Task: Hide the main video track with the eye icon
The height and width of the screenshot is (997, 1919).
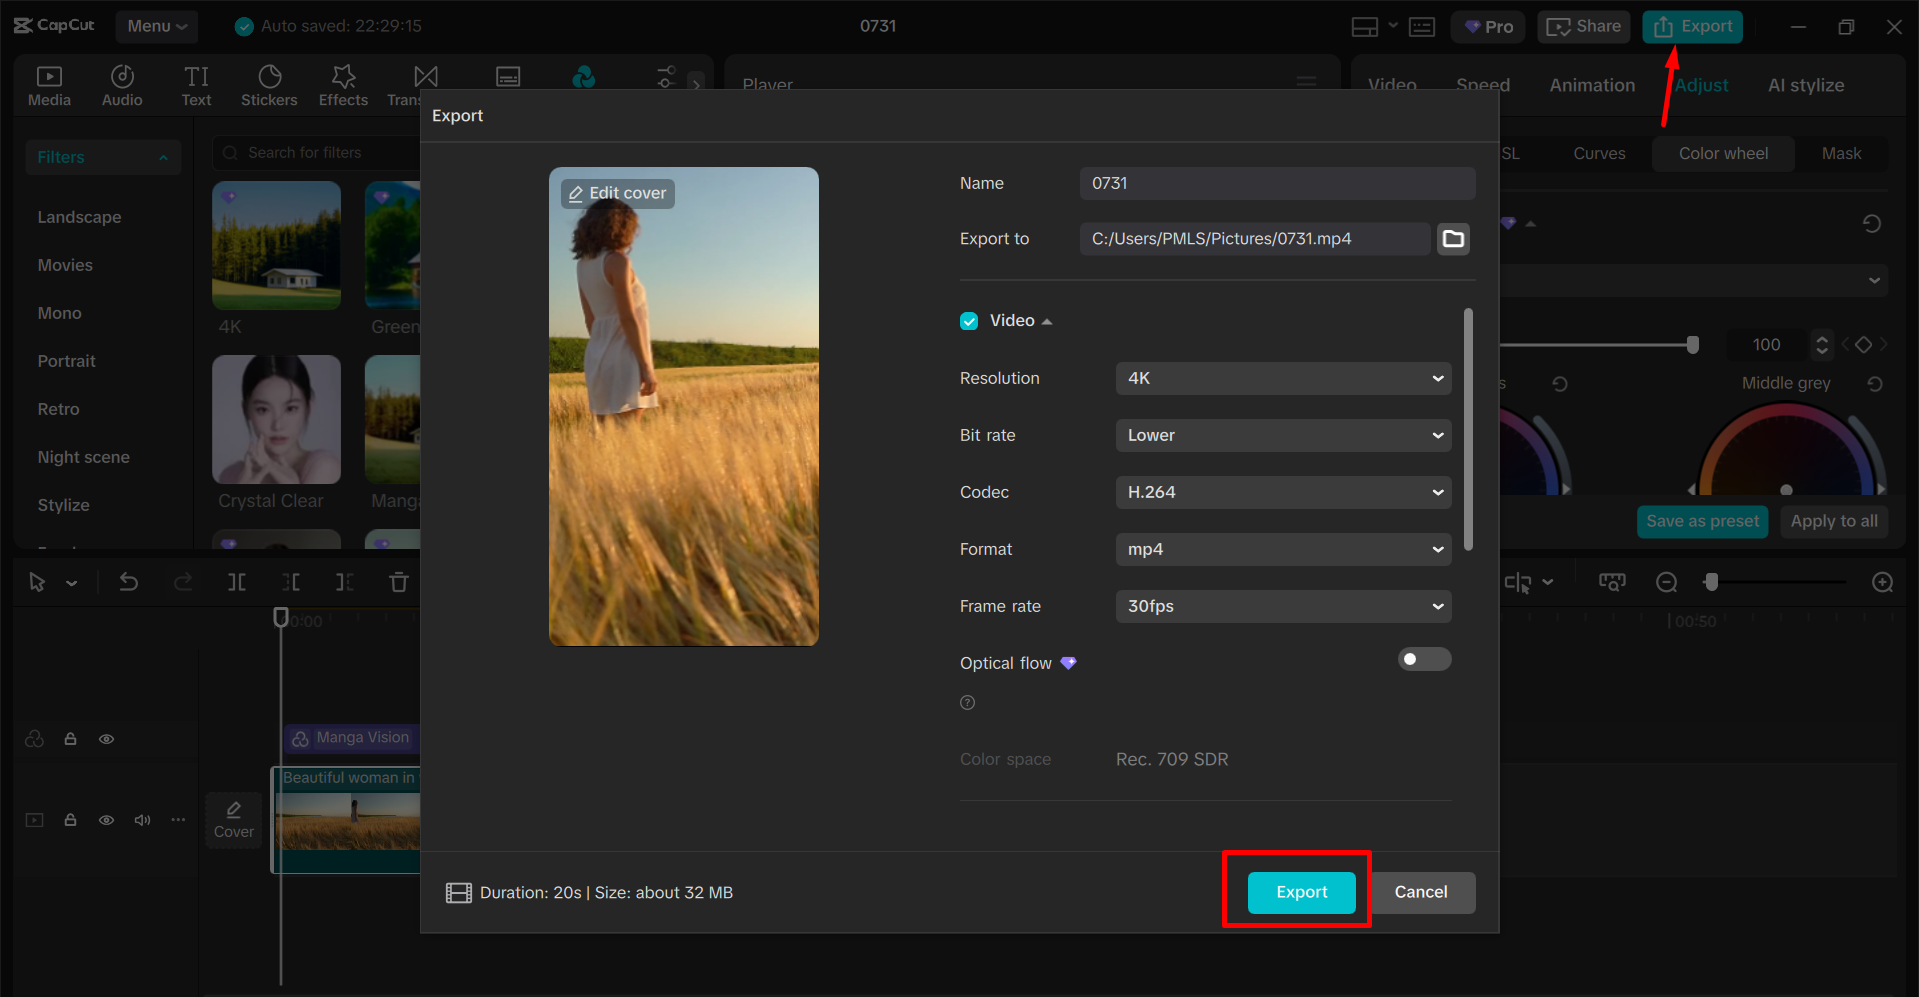Action: [x=106, y=819]
